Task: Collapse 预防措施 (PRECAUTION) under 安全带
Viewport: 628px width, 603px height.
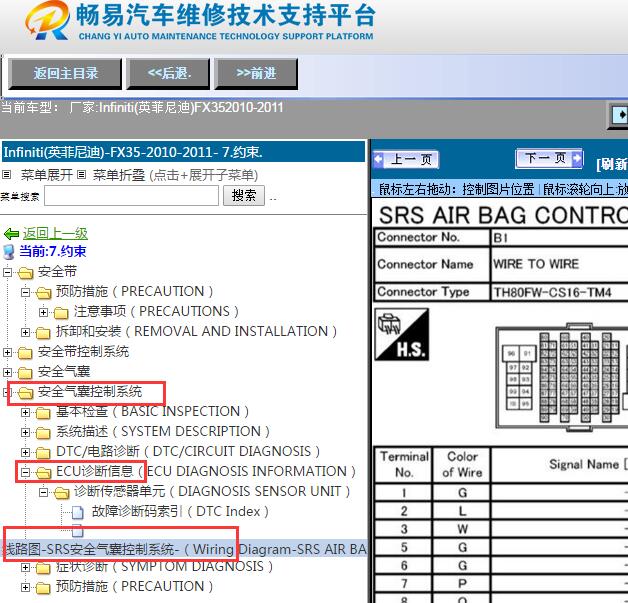Action: [x=25, y=292]
